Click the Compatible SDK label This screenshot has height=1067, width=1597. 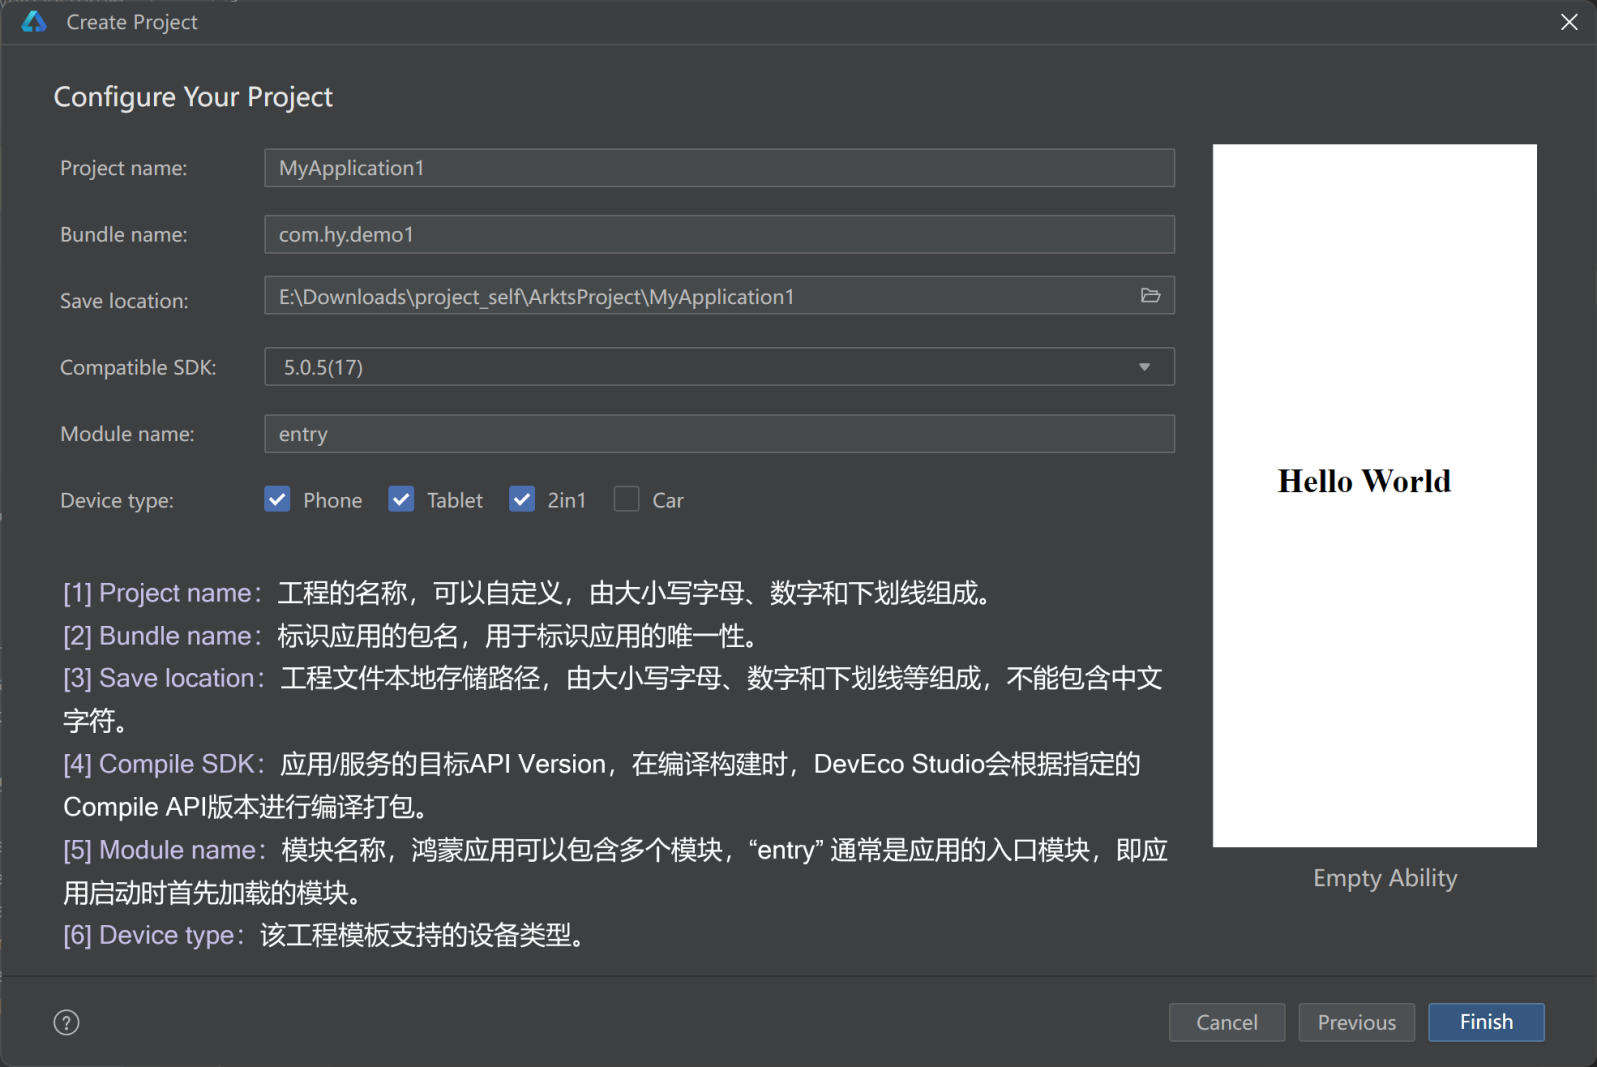click(x=138, y=367)
